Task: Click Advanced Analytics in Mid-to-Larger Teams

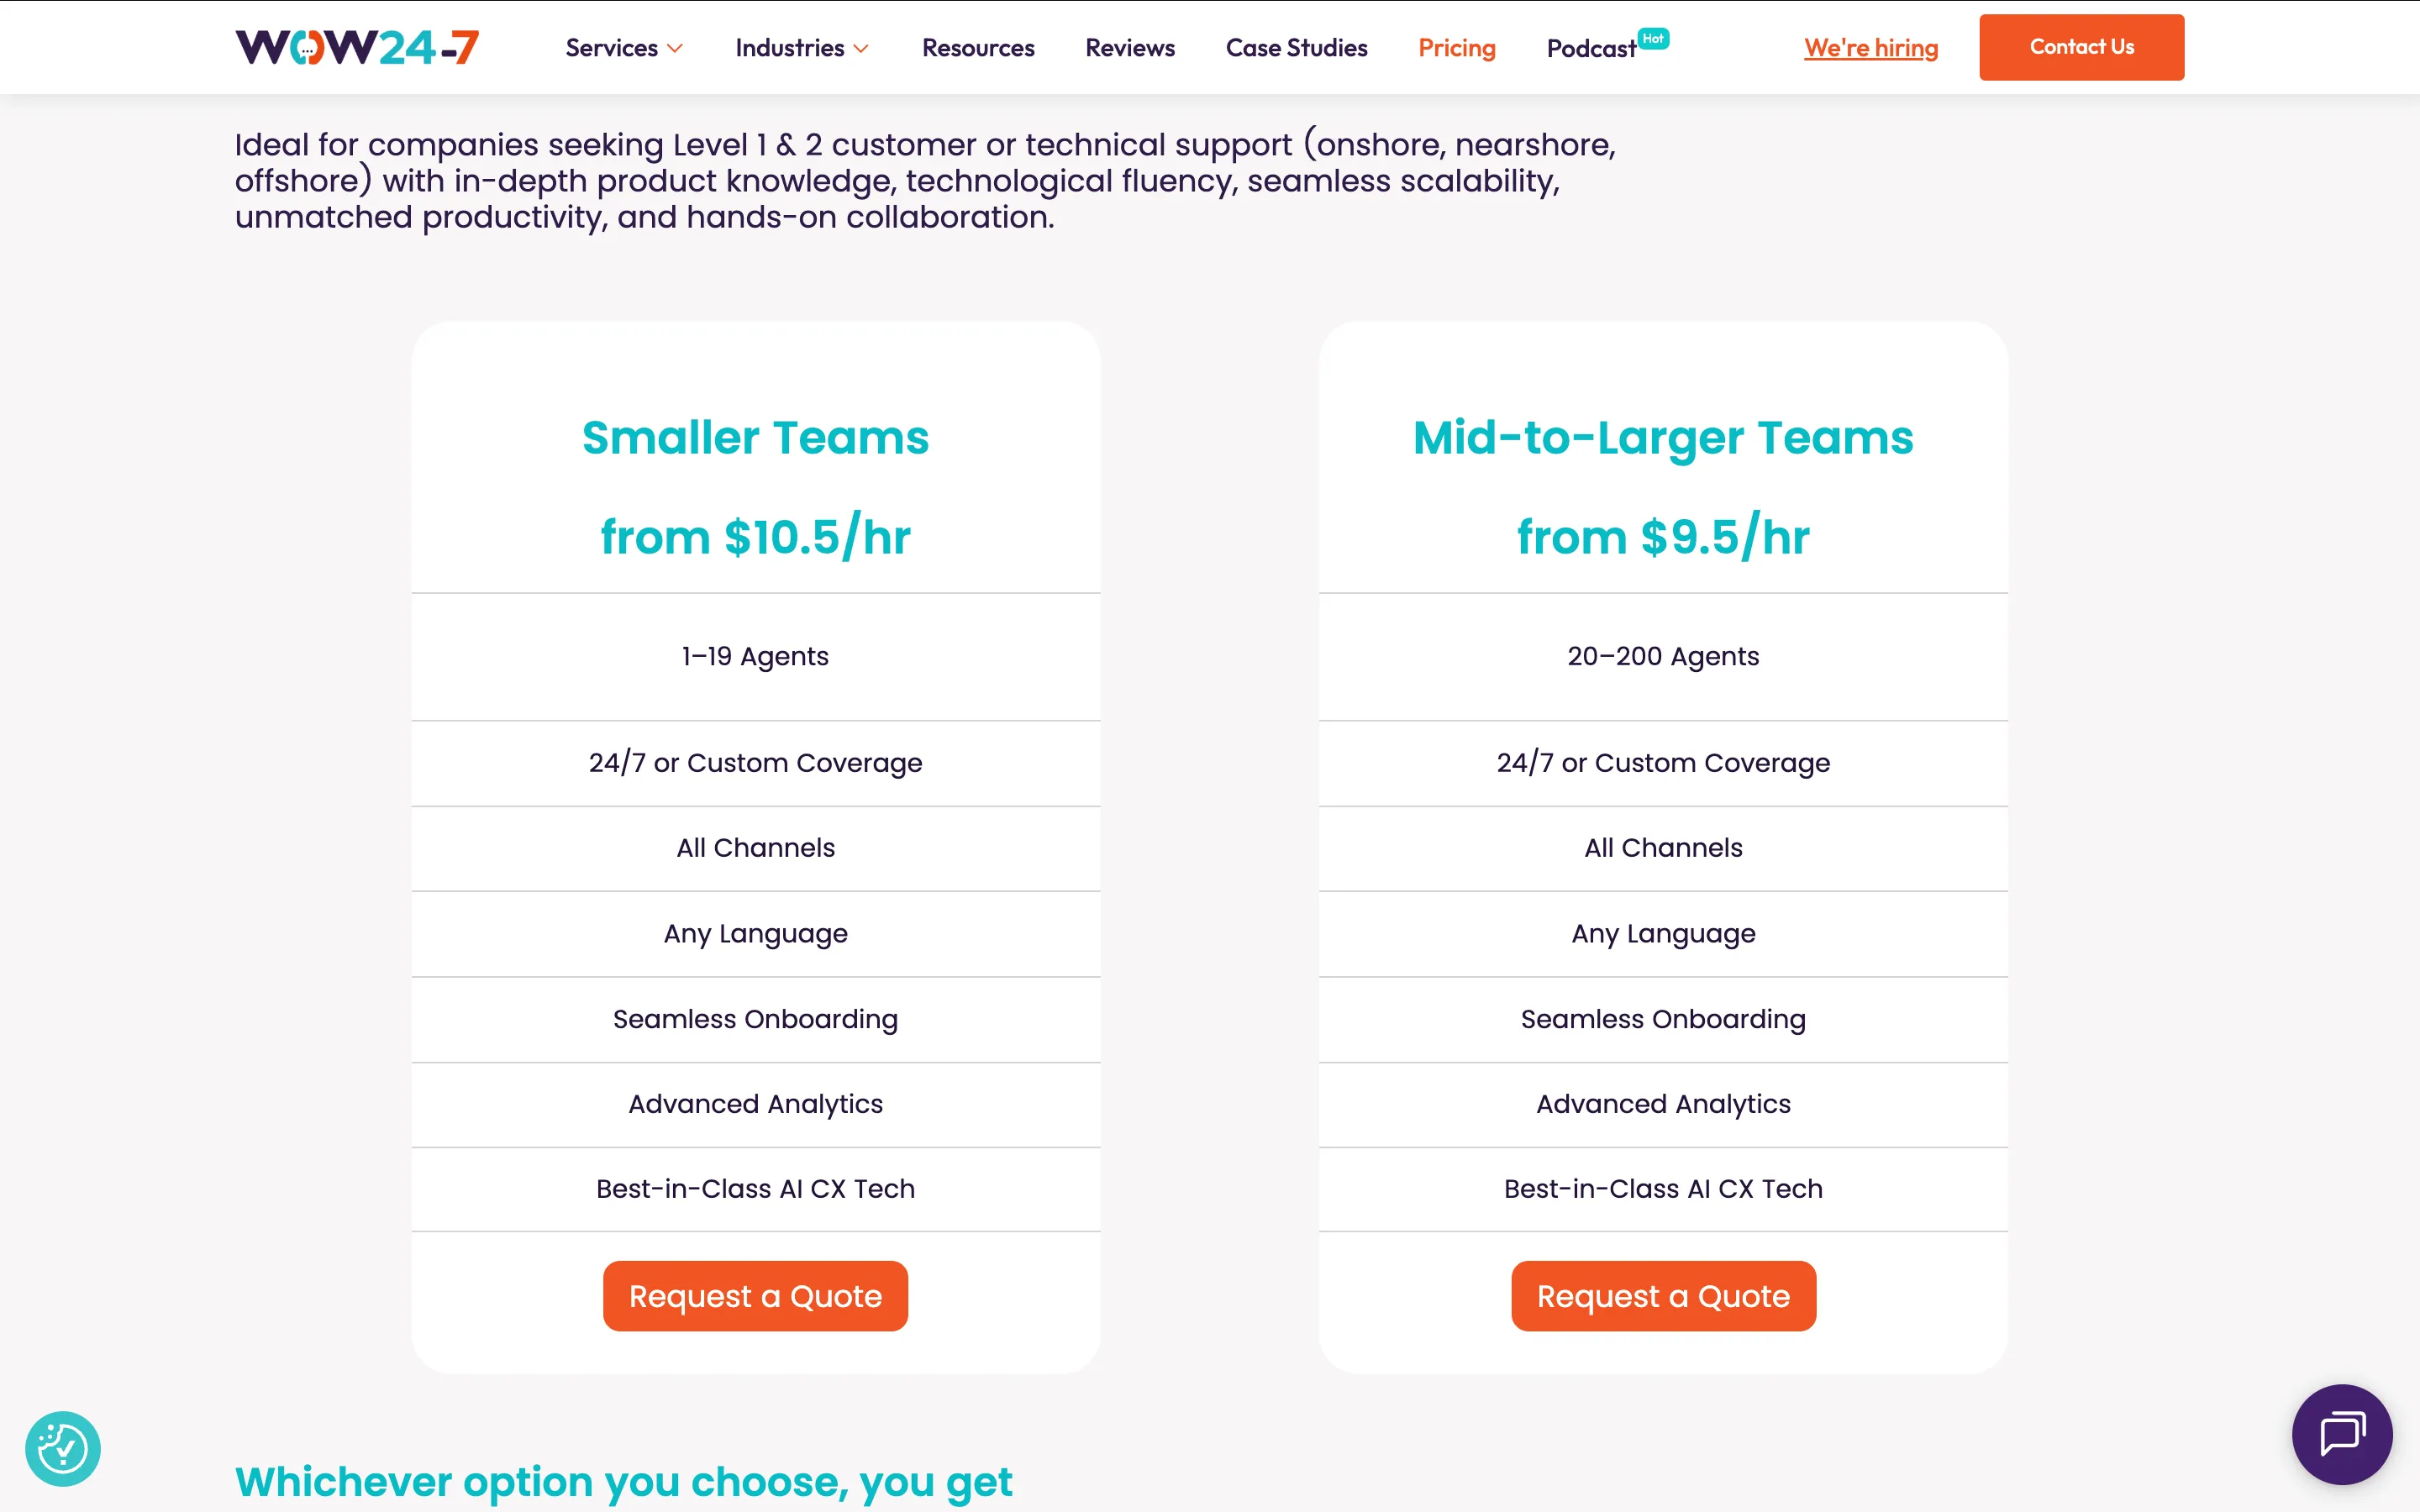Action: pos(1662,1104)
